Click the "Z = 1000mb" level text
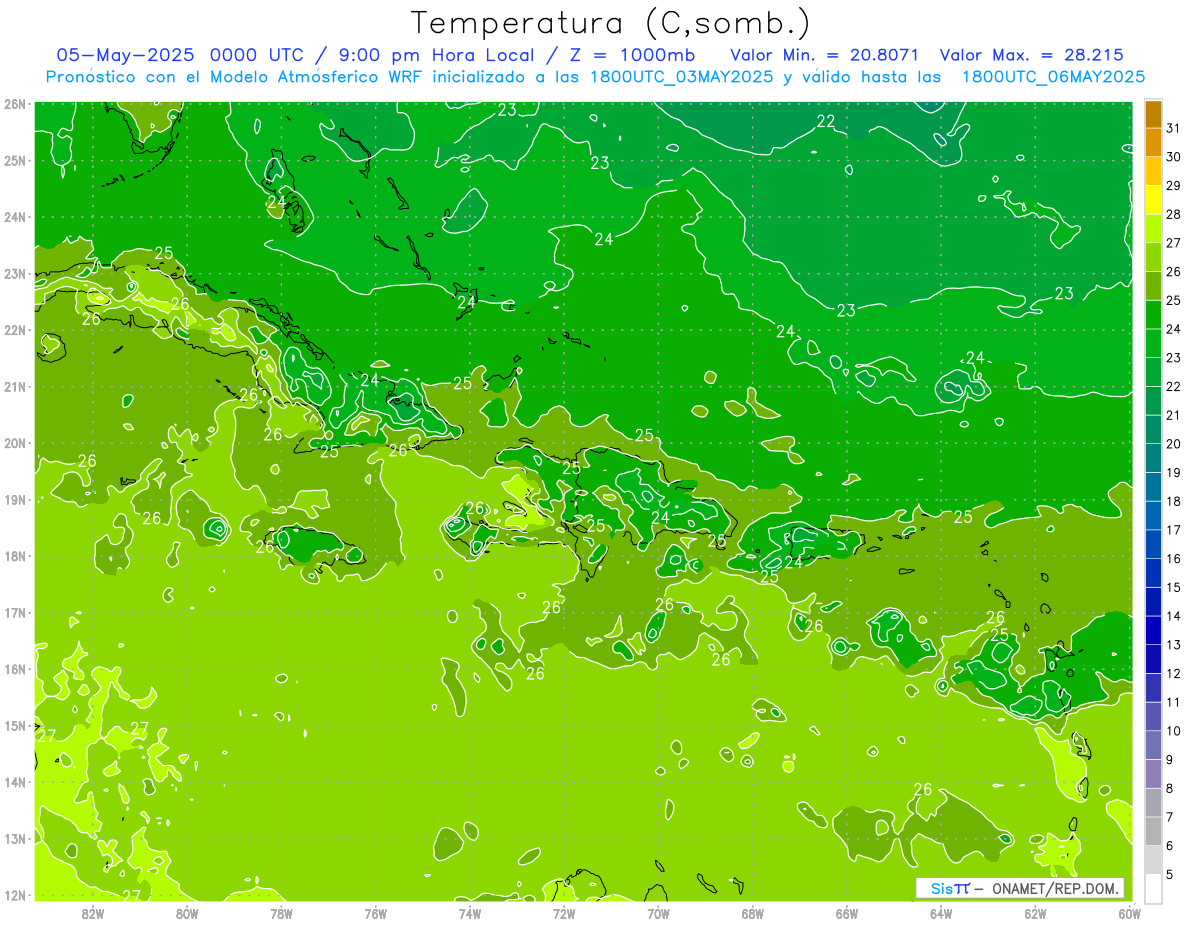Screen dimensions: 1200x927 pos(635,55)
